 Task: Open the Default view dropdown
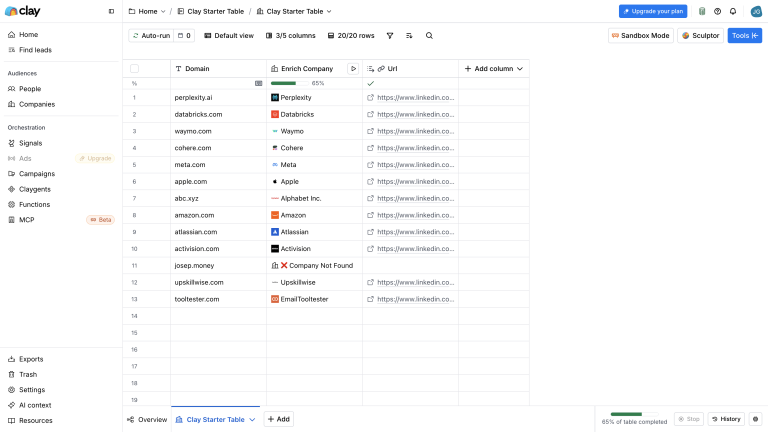(229, 35)
